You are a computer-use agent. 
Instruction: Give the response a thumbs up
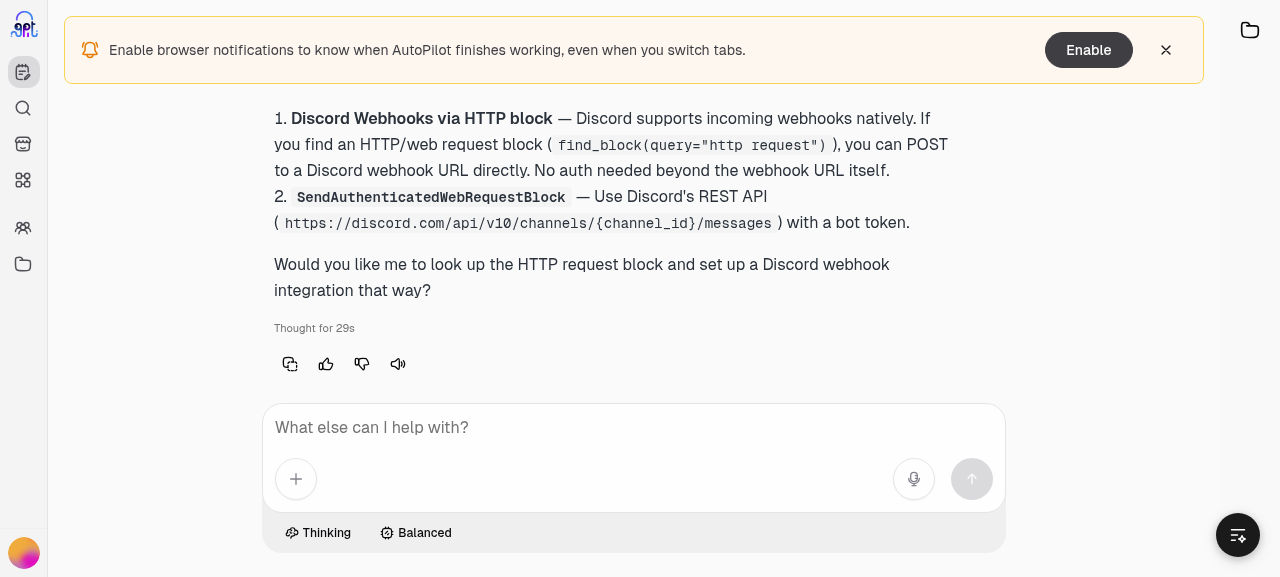(x=326, y=364)
